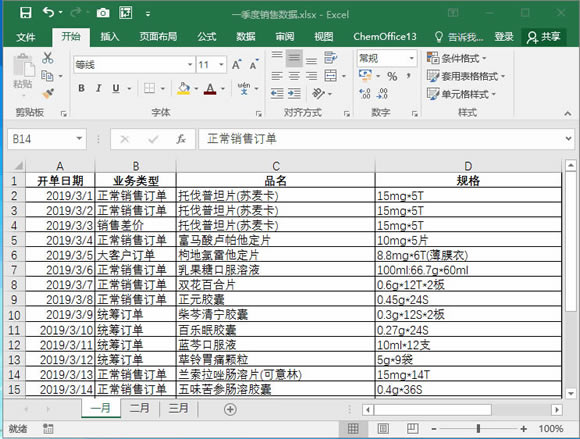Viewport: 580px width, 439px height.
Task: Switch to the 数据 ribbon tab
Action: (246, 37)
